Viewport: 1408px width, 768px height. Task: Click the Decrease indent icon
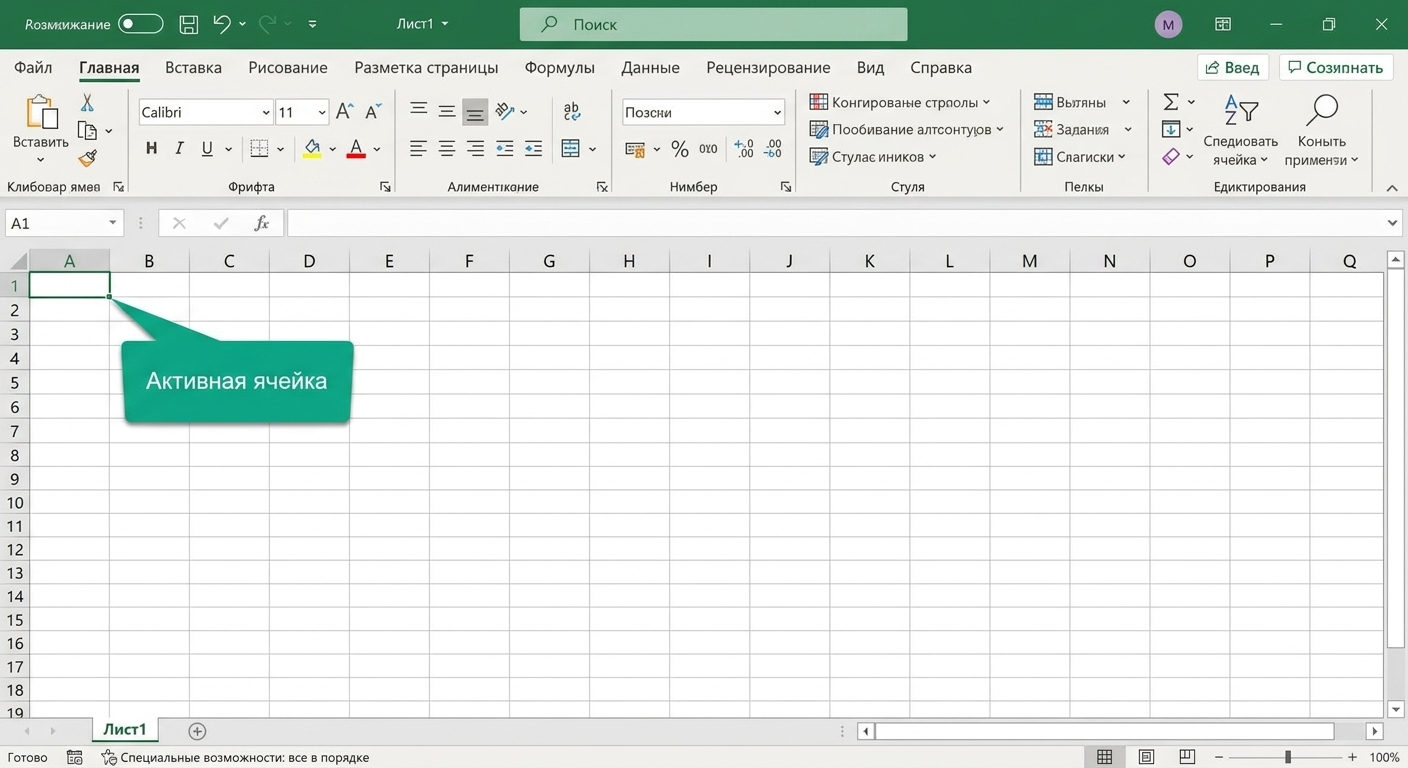505,149
